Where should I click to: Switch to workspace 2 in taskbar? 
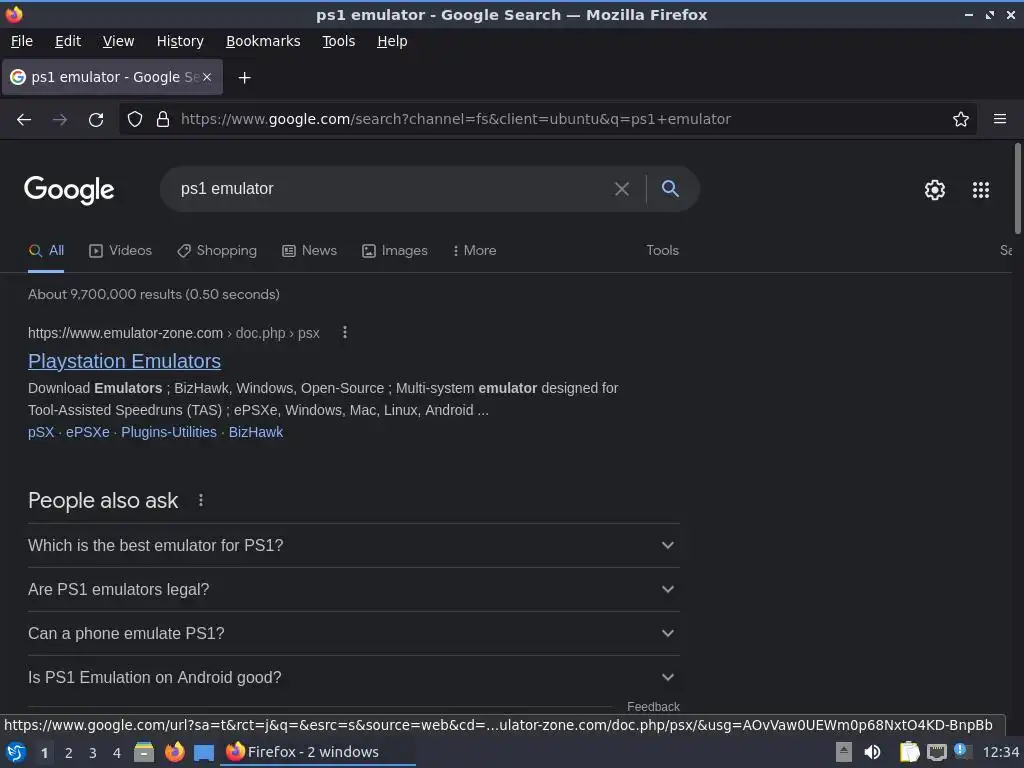click(x=69, y=753)
